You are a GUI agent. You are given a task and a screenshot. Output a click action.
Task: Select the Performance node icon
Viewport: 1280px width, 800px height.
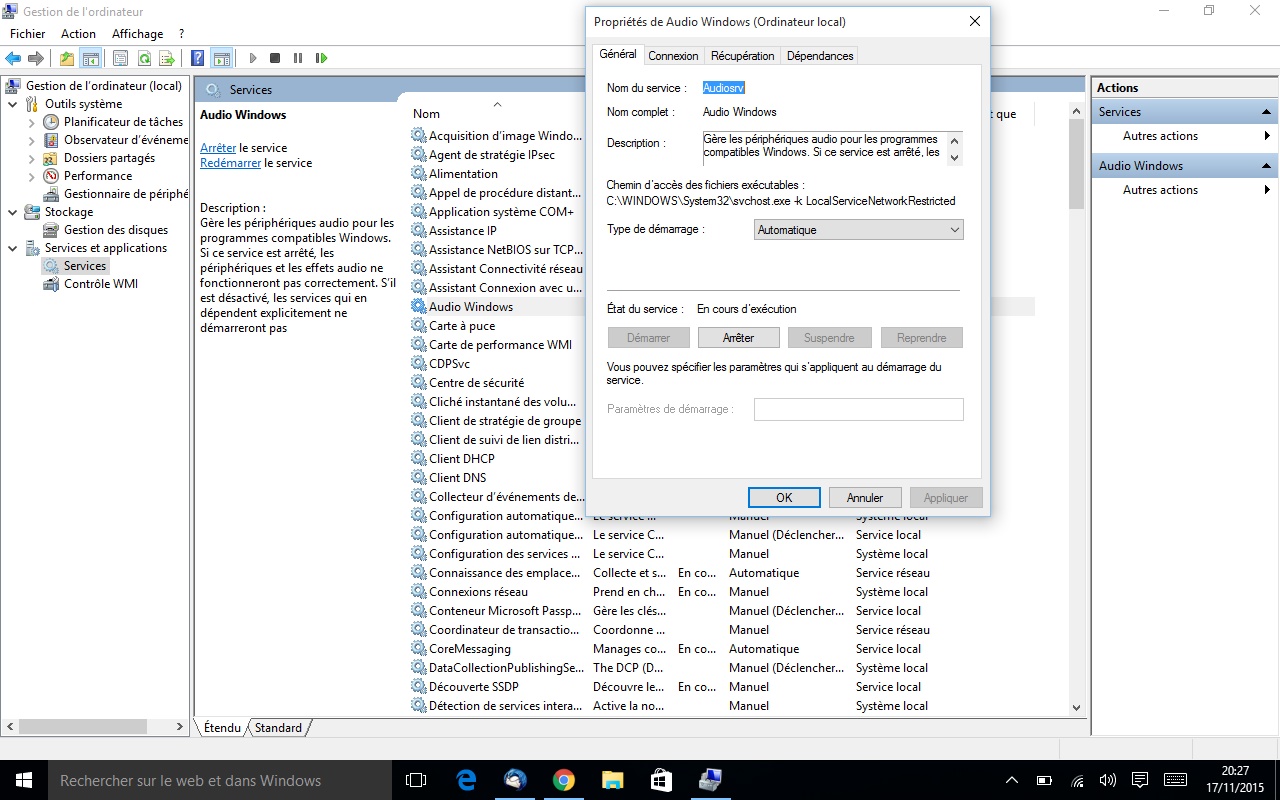51,176
